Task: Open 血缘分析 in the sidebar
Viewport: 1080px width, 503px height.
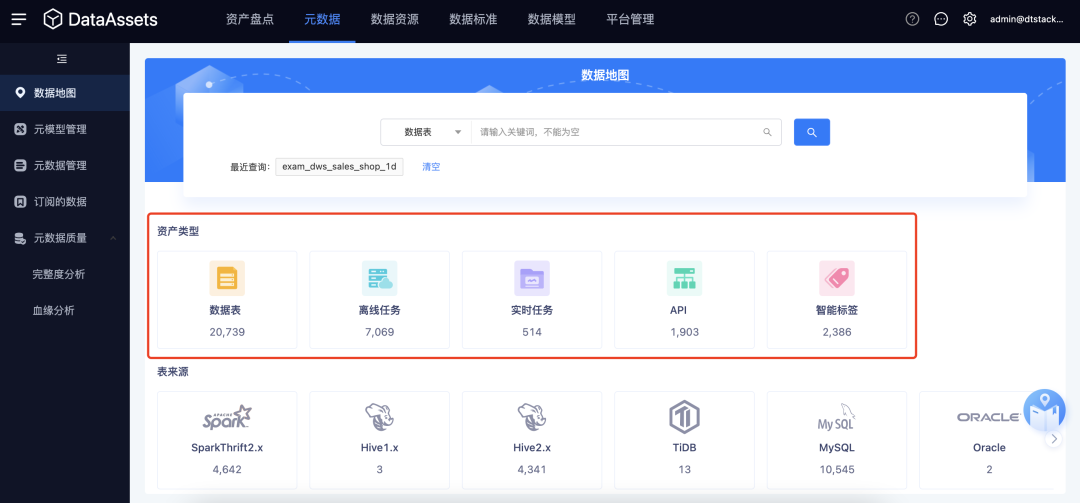Action: coord(53,310)
